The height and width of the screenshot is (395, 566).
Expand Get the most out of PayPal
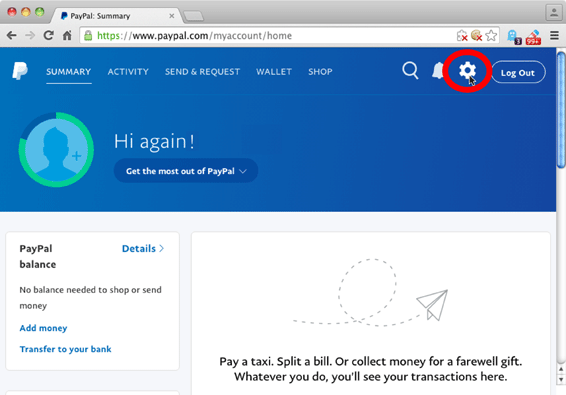tap(186, 171)
